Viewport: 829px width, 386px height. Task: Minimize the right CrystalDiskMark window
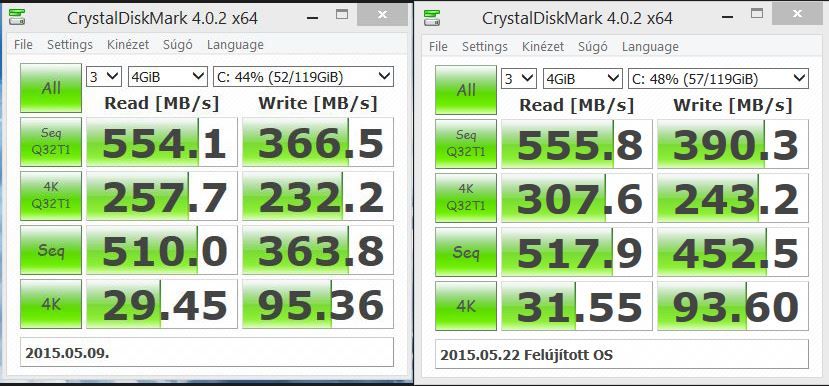point(727,16)
